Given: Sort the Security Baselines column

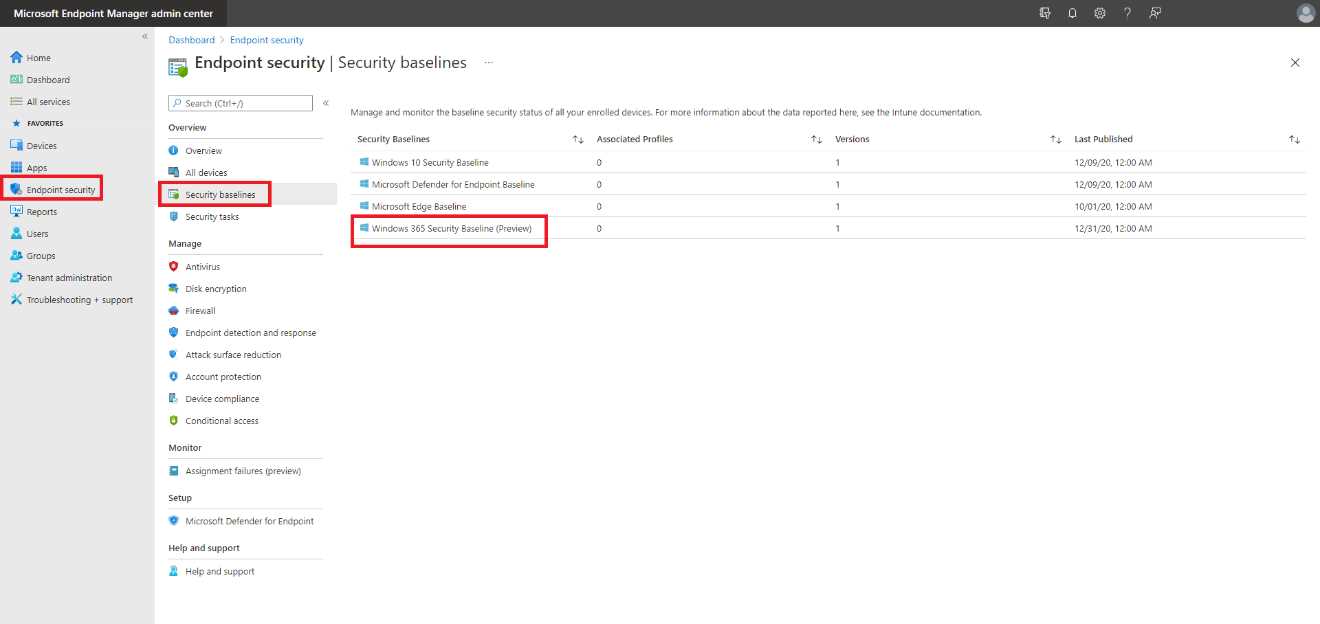Looking at the screenshot, I should [578, 138].
